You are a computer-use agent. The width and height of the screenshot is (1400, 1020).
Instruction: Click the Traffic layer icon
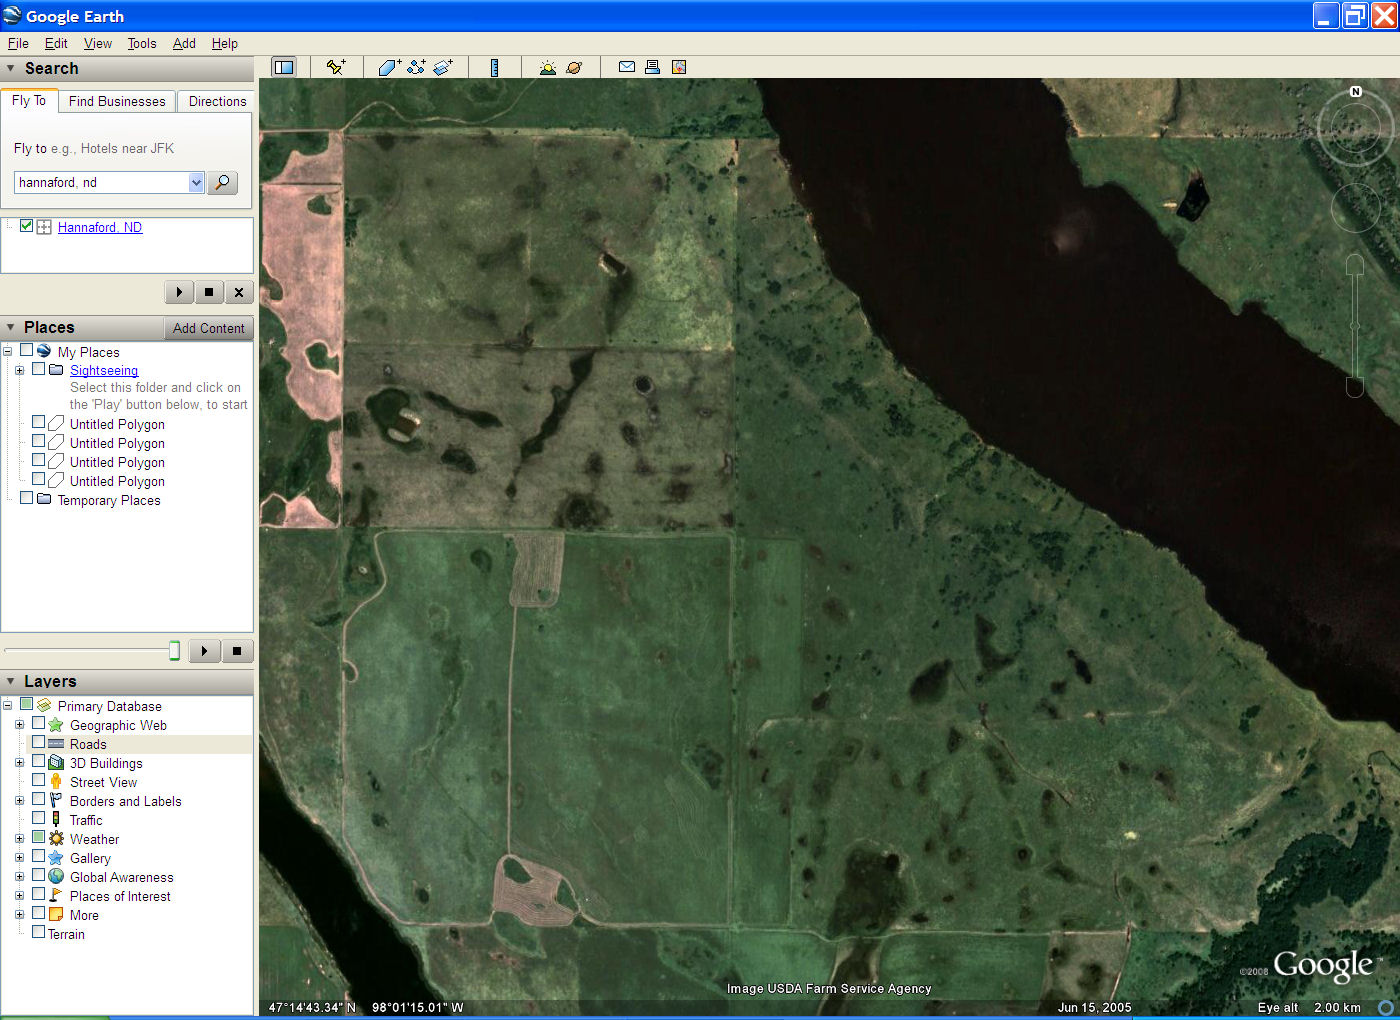coord(56,820)
